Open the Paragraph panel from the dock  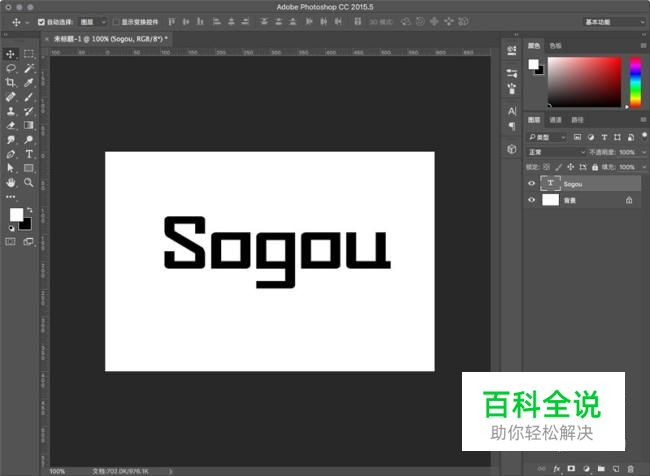pos(512,126)
